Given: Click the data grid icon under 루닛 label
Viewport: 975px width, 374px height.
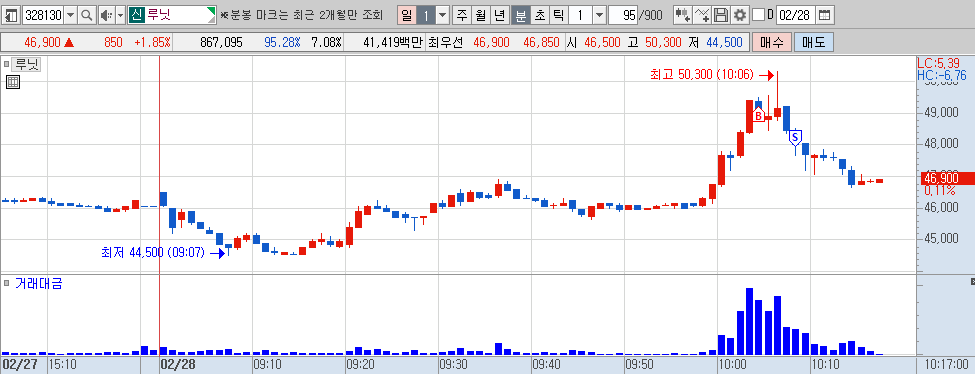Looking at the screenshot, I should coord(12,82).
